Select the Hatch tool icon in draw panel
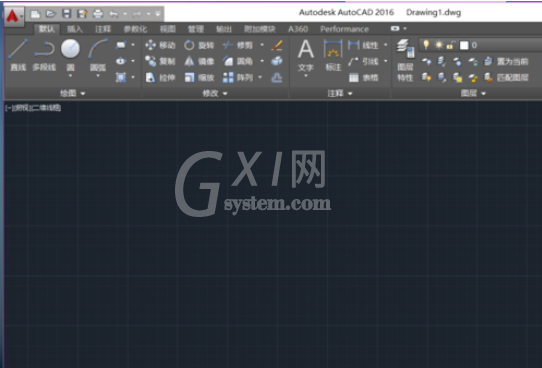This screenshot has width=542, height=368. pos(121,77)
